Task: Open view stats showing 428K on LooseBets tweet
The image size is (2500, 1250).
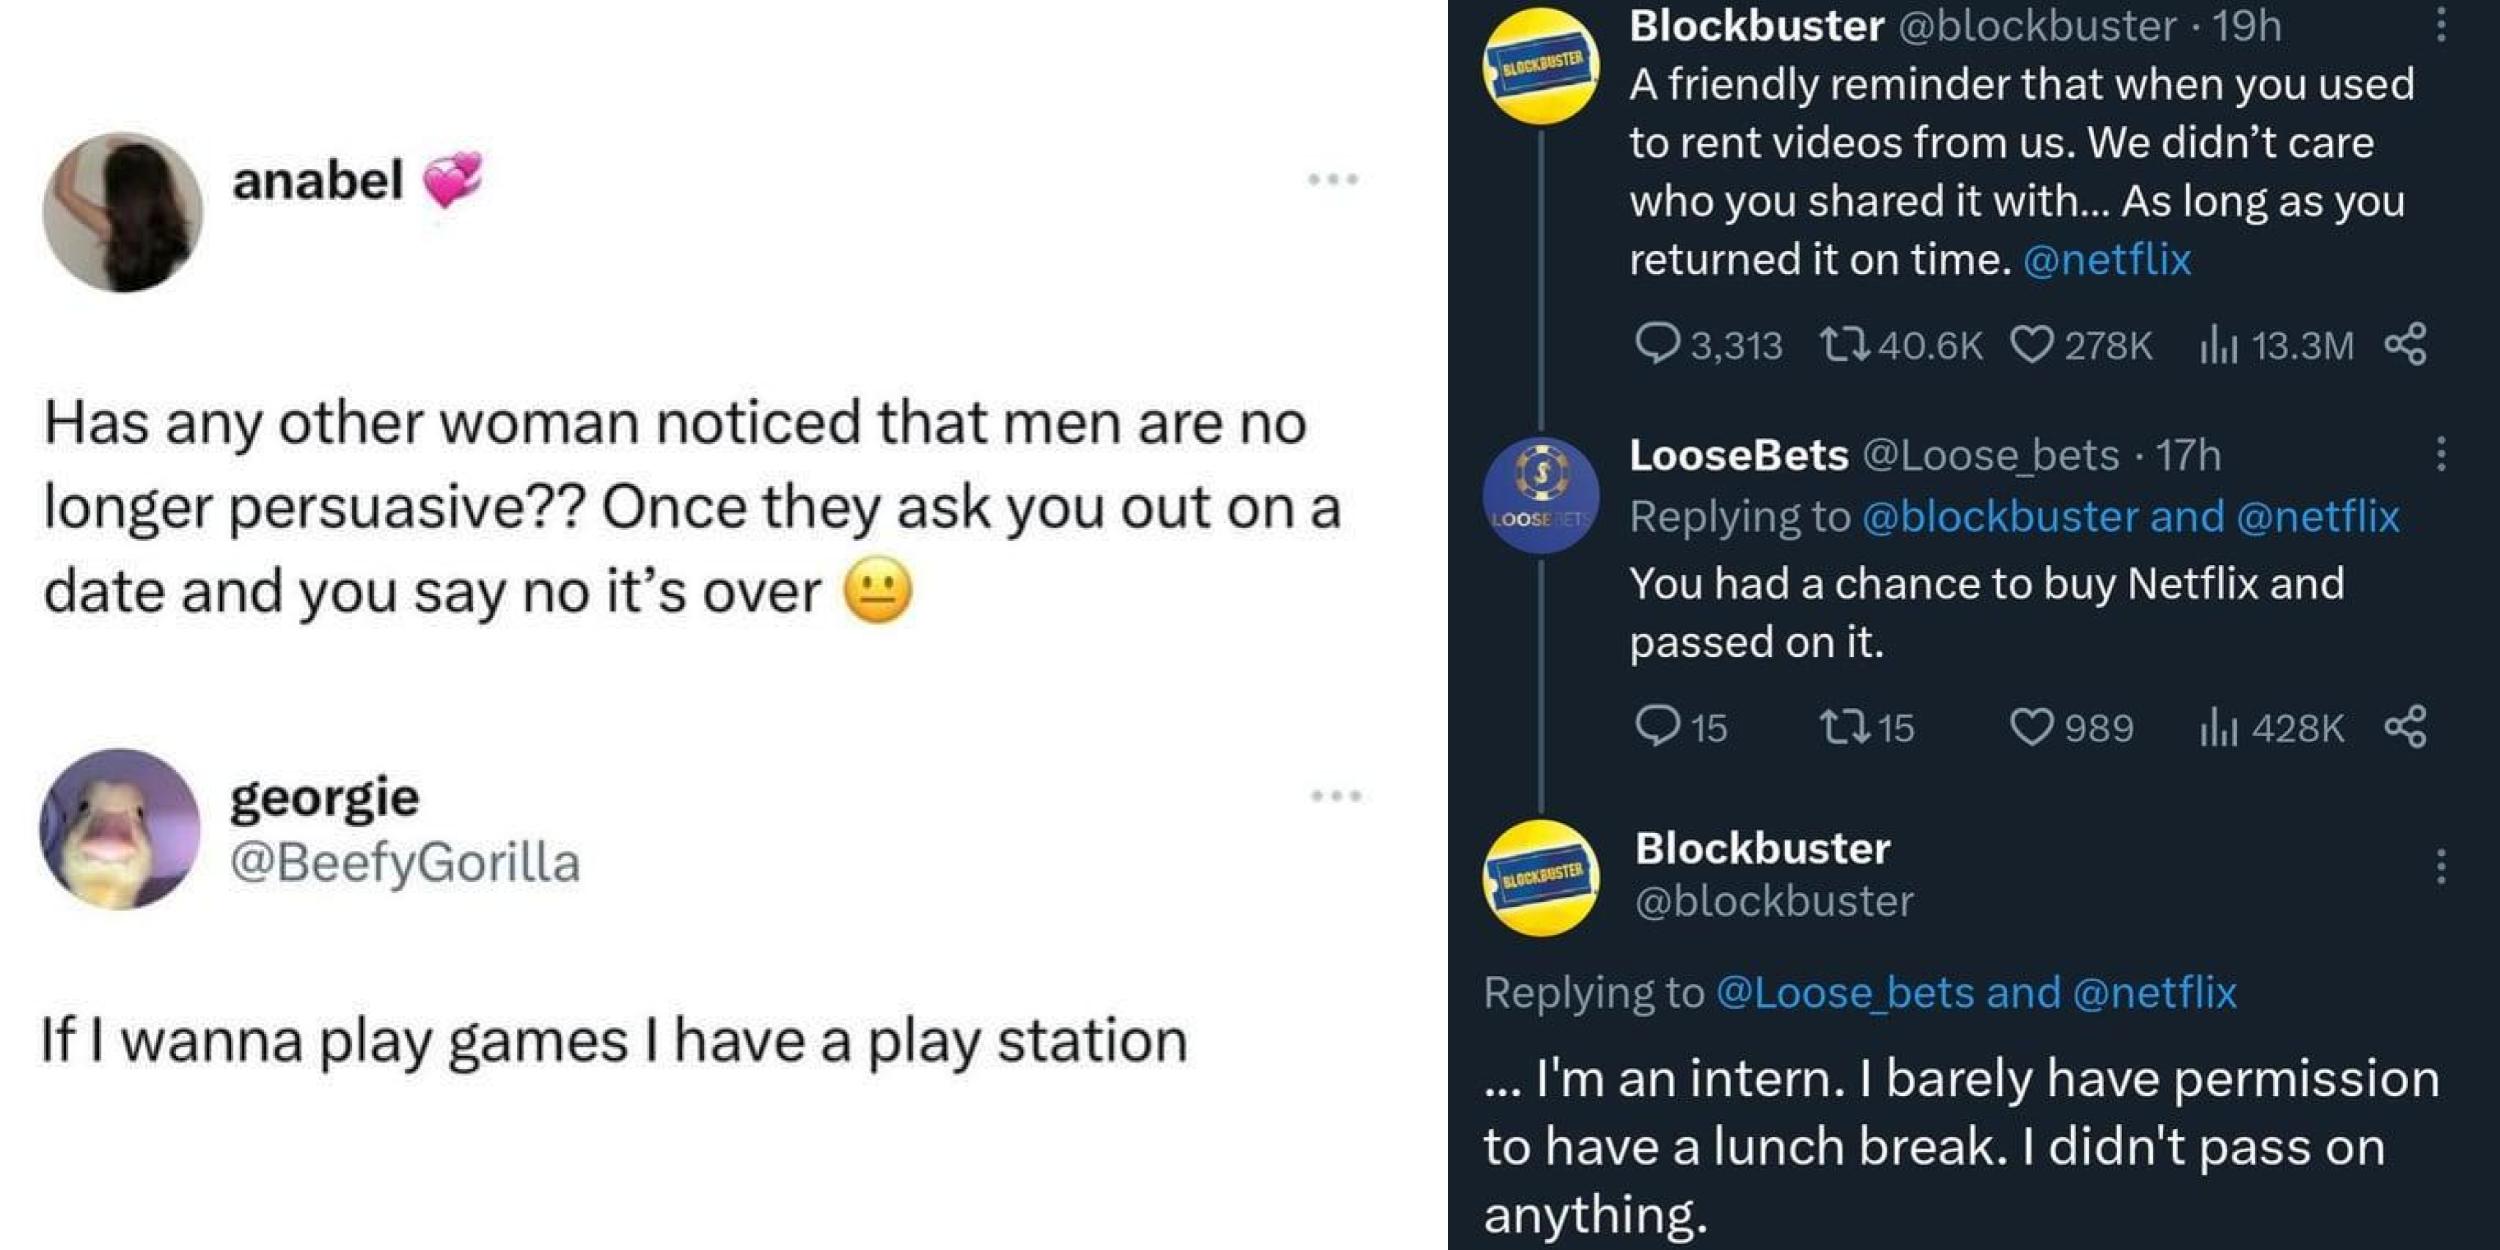Action: [2218, 727]
